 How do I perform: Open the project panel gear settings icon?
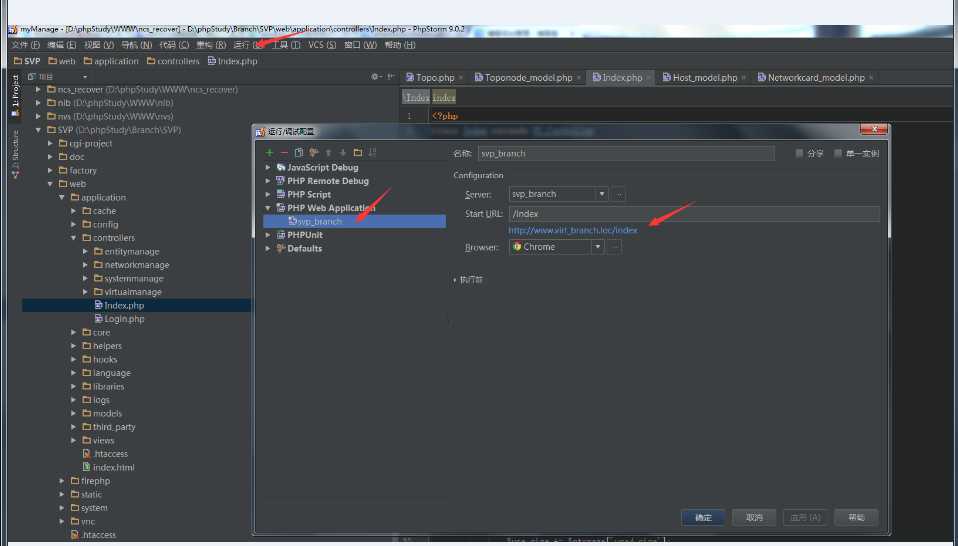point(375,77)
